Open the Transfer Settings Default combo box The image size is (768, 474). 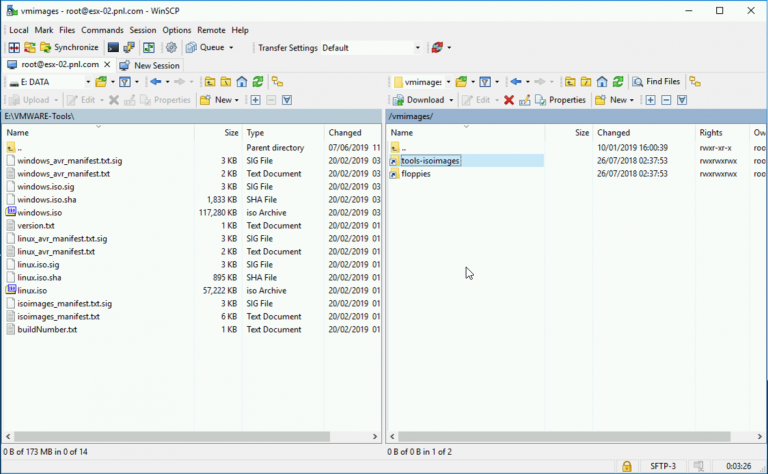(371, 47)
